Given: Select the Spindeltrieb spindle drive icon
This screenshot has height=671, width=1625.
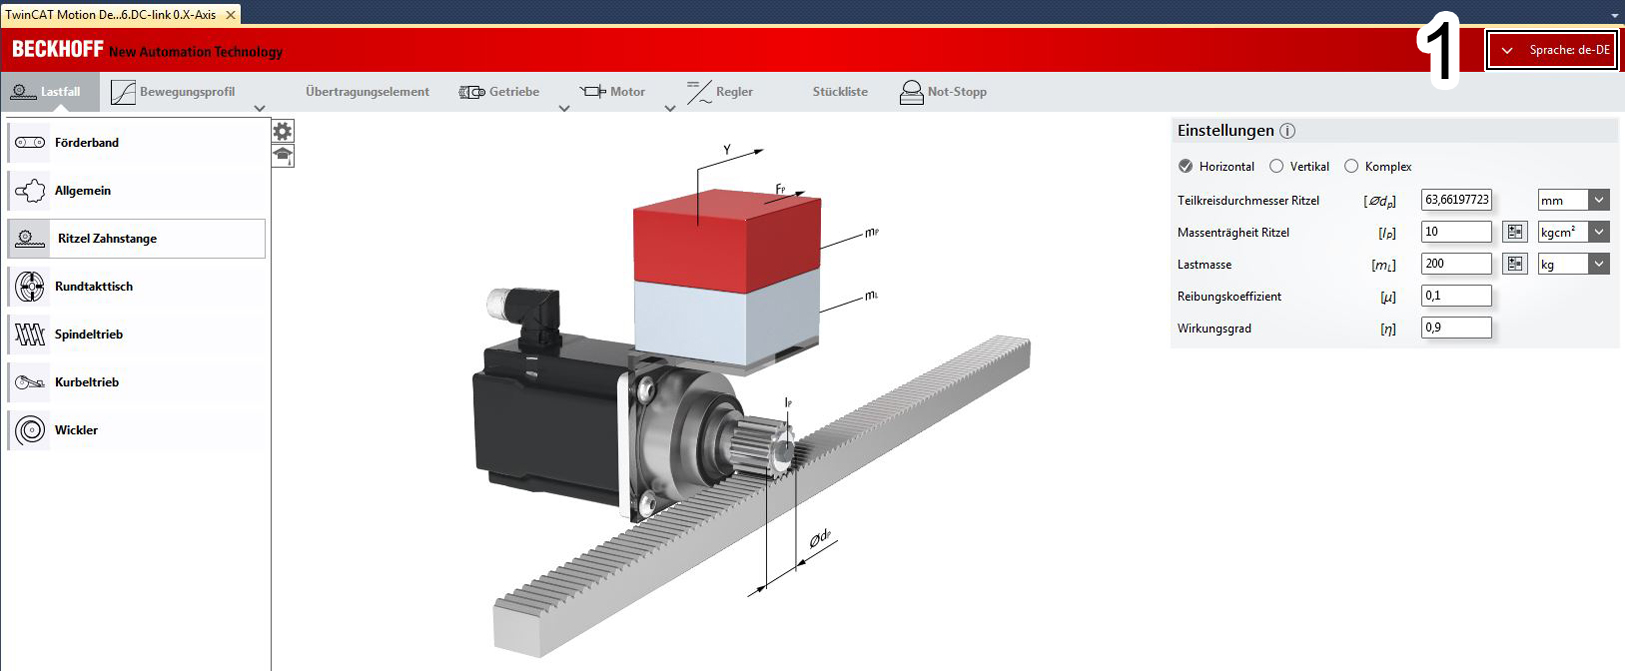Looking at the screenshot, I should [x=30, y=335].
